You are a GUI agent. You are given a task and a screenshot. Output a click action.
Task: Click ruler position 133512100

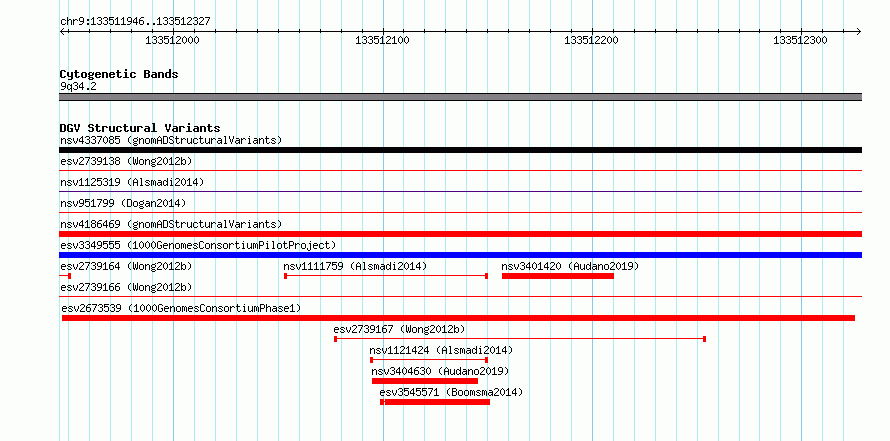point(382,40)
